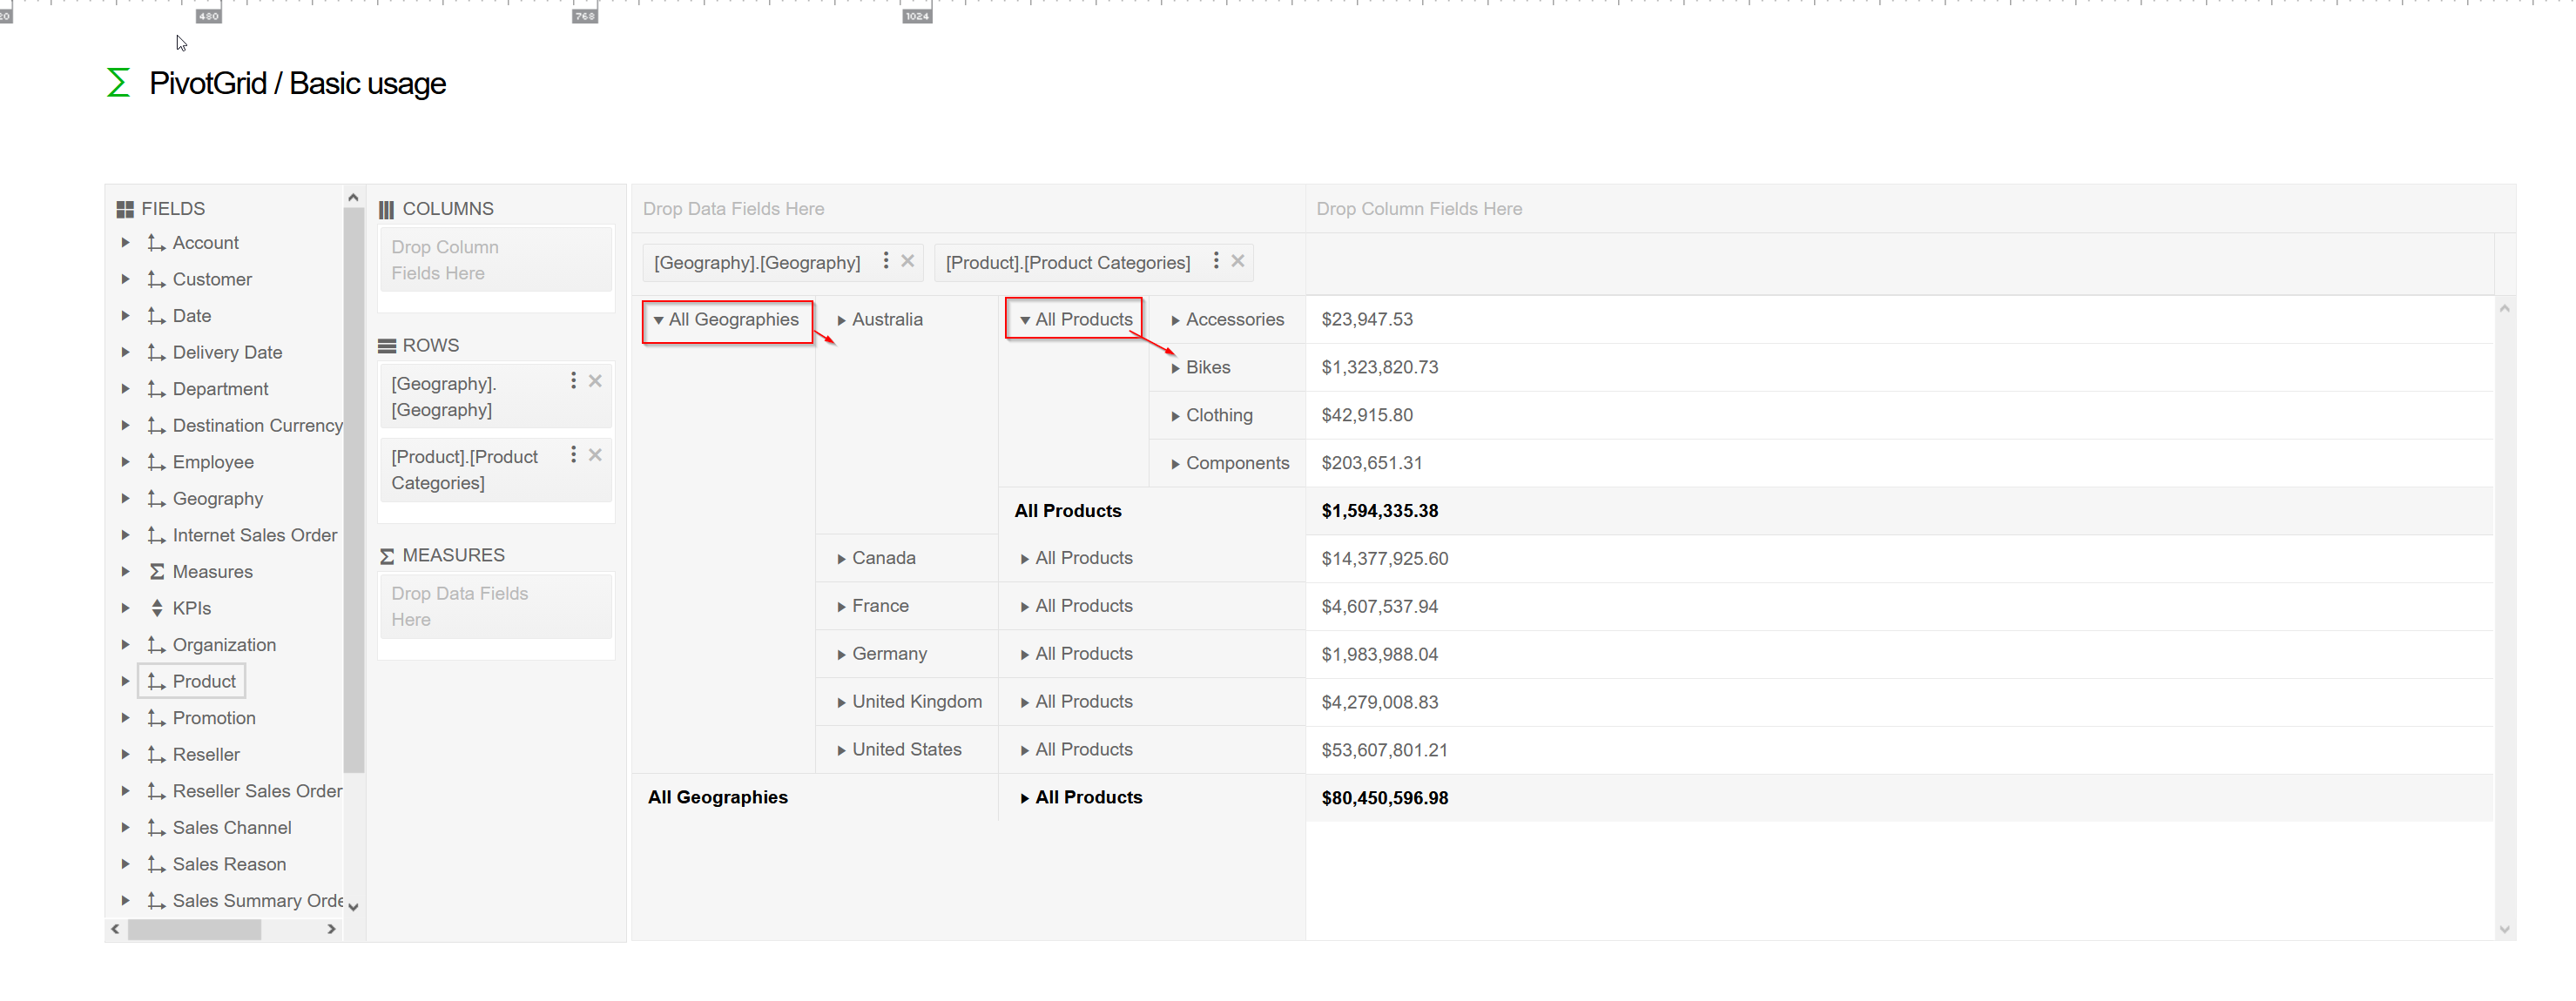This screenshot has width=2576, height=1001.
Task: Click the KPIs icon in field list
Action: 157,608
